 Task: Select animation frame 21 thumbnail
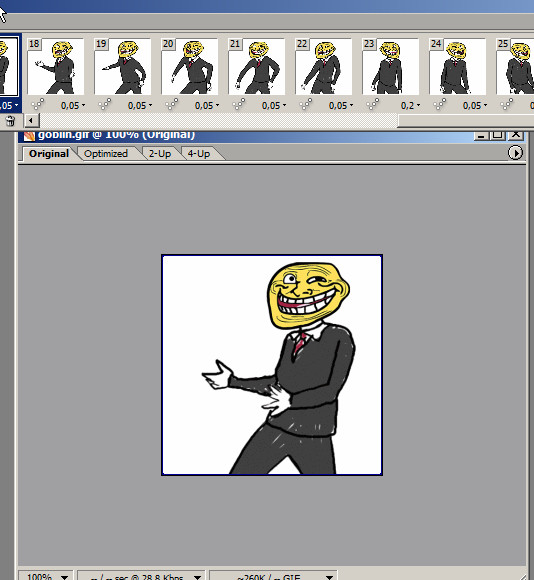click(256, 66)
